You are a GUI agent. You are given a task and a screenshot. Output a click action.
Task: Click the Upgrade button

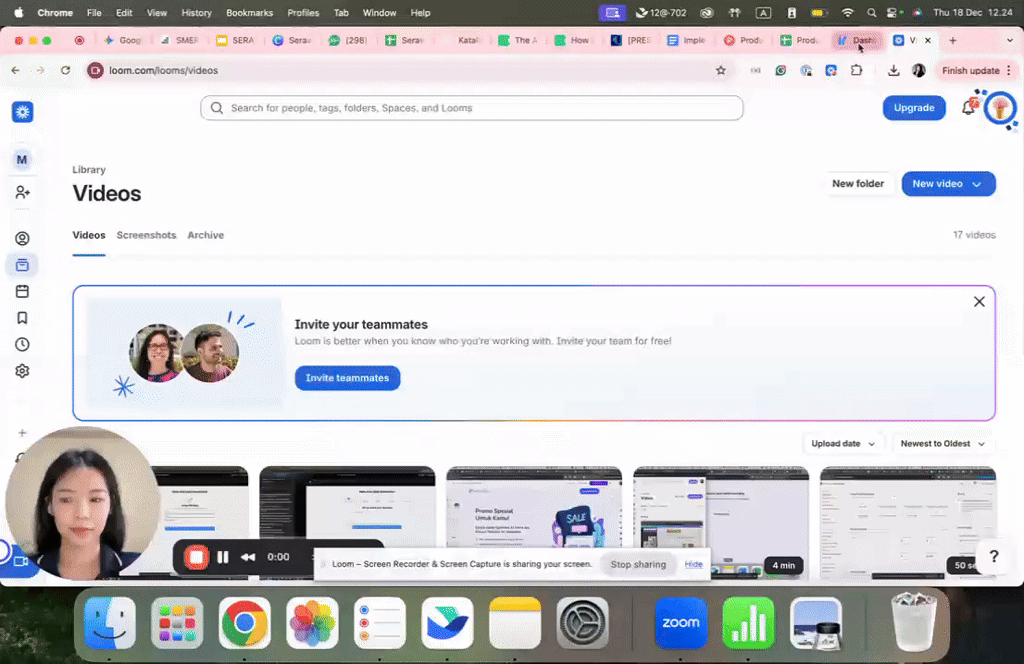pyautogui.click(x=913, y=108)
